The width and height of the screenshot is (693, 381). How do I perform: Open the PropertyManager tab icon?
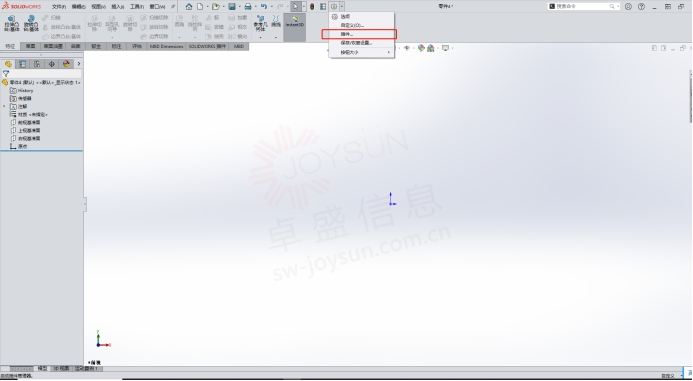(x=23, y=64)
